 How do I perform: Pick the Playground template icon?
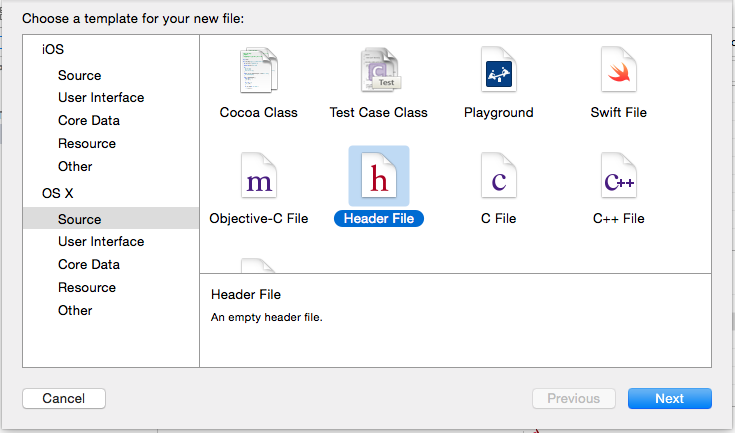pyautogui.click(x=499, y=70)
